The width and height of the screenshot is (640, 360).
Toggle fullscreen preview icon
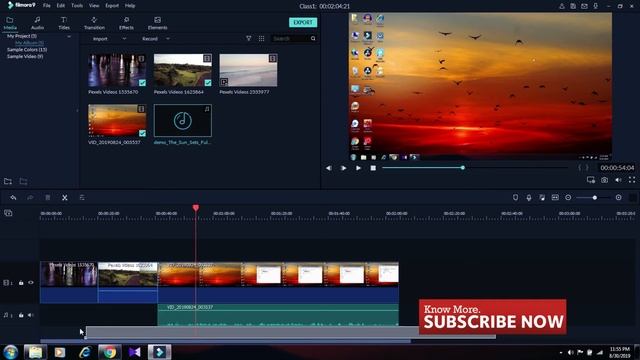(x=632, y=180)
